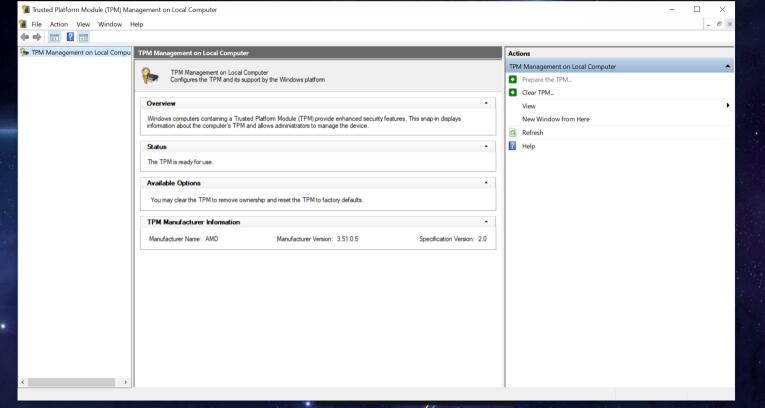Click the Forward arrow toolbar icon

[x=37, y=37]
